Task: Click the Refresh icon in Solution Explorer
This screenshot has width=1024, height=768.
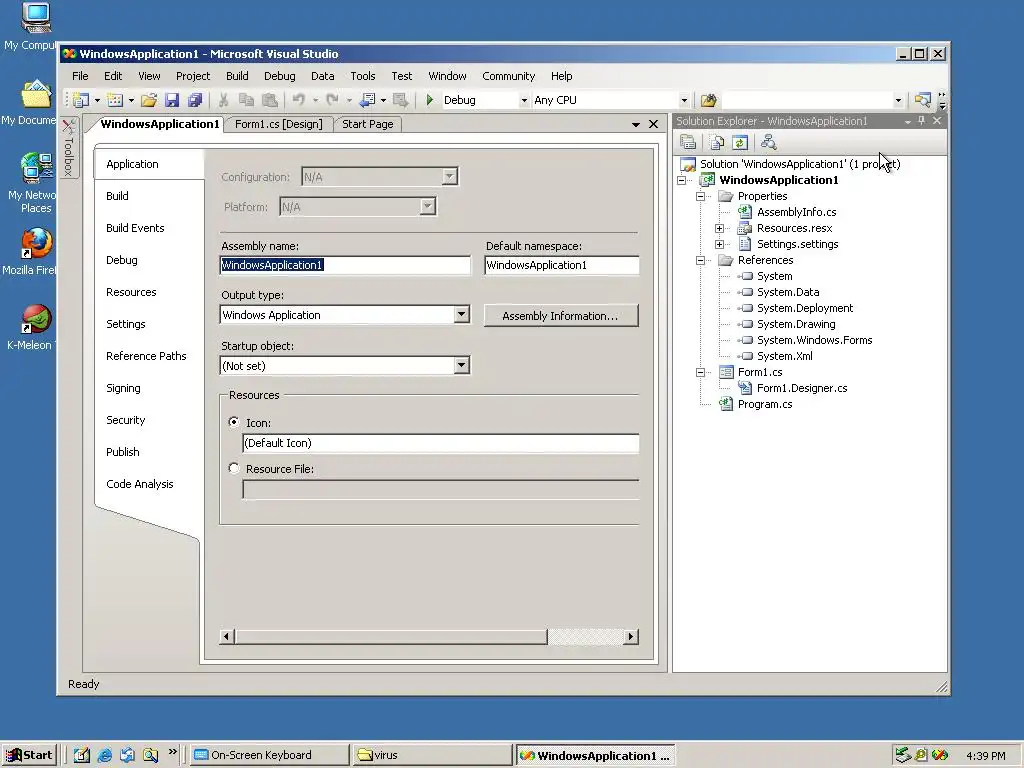Action: pyautogui.click(x=739, y=142)
